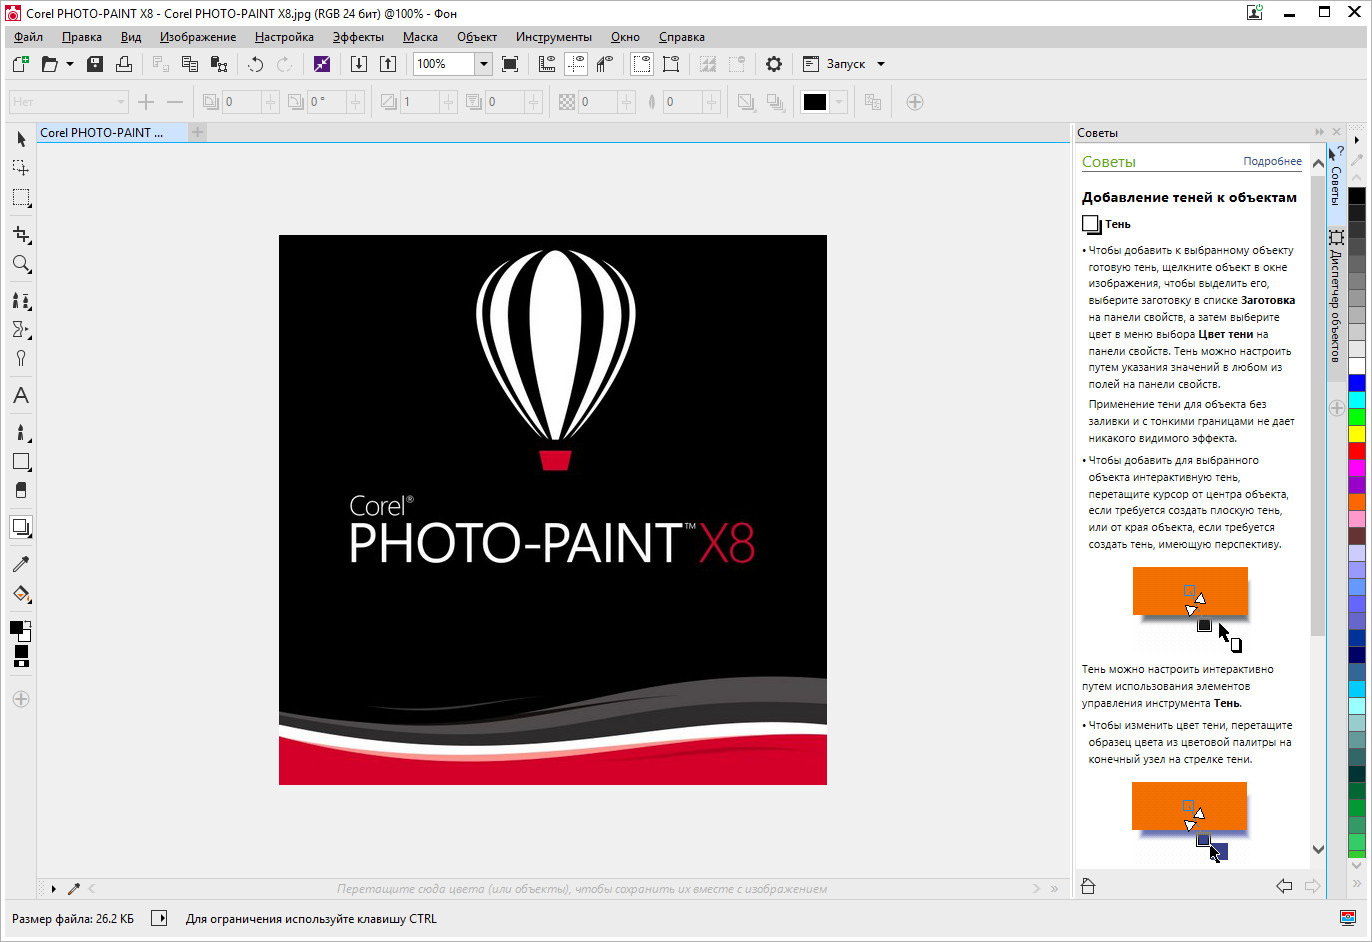
Task: Click the Save disk icon
Action: click(95, 64)
